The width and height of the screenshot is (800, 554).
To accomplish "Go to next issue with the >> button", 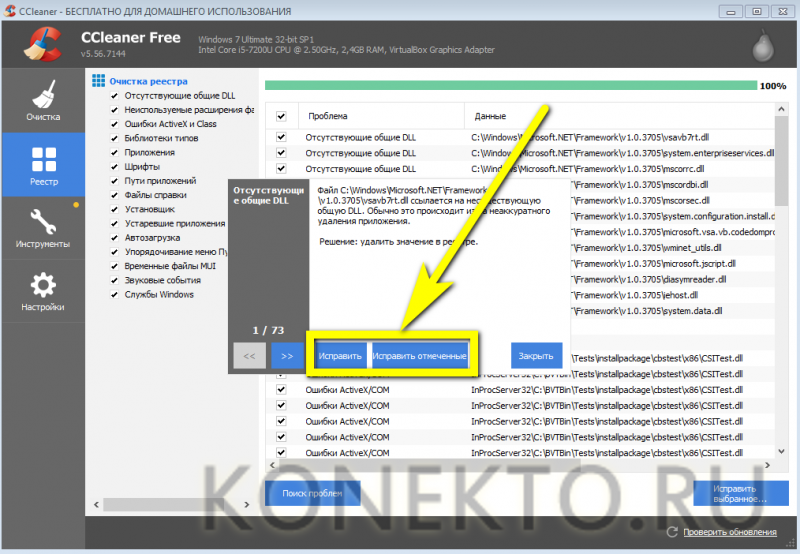I will (x=287, y=356).
